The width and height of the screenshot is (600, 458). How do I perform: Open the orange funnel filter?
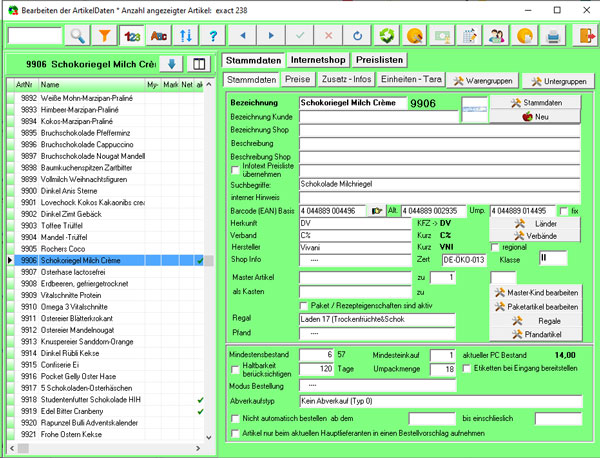coord(104,36)
